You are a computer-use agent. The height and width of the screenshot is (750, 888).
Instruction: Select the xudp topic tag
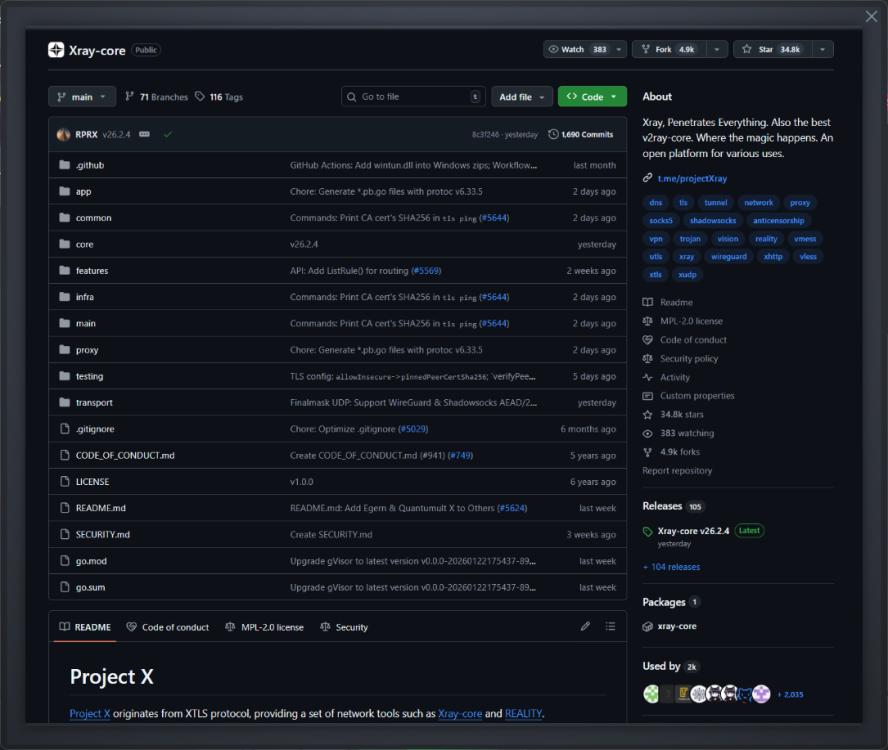coord(688,275)
